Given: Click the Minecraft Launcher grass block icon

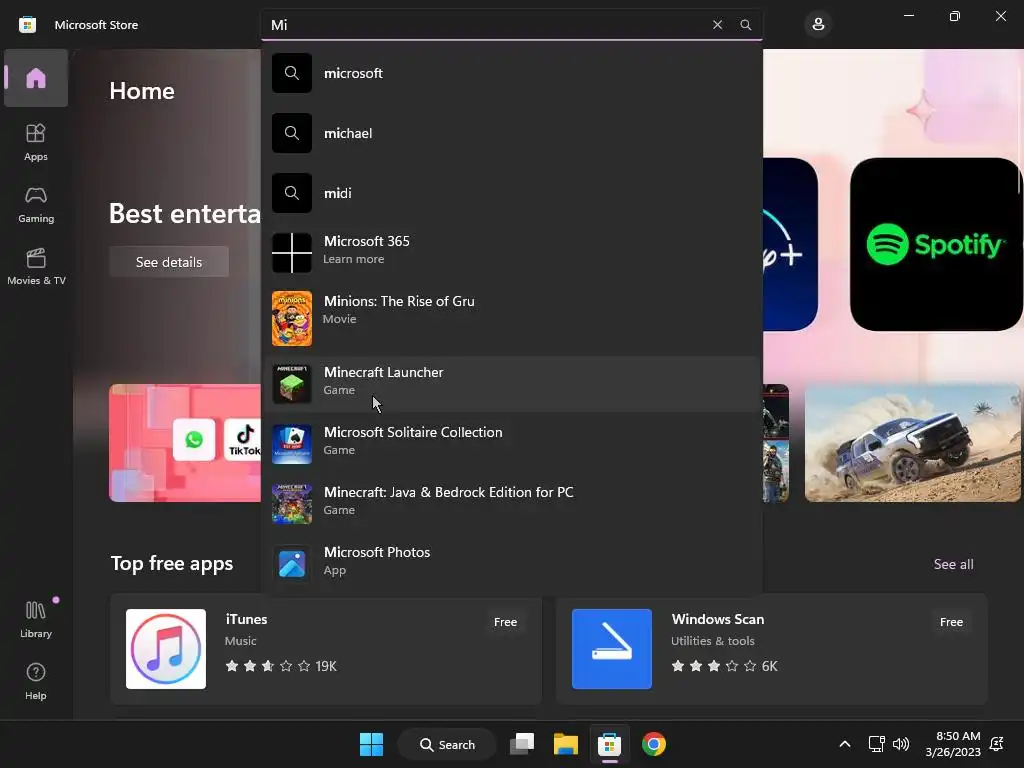Looking at the screenshot, I should pos(291,383).
